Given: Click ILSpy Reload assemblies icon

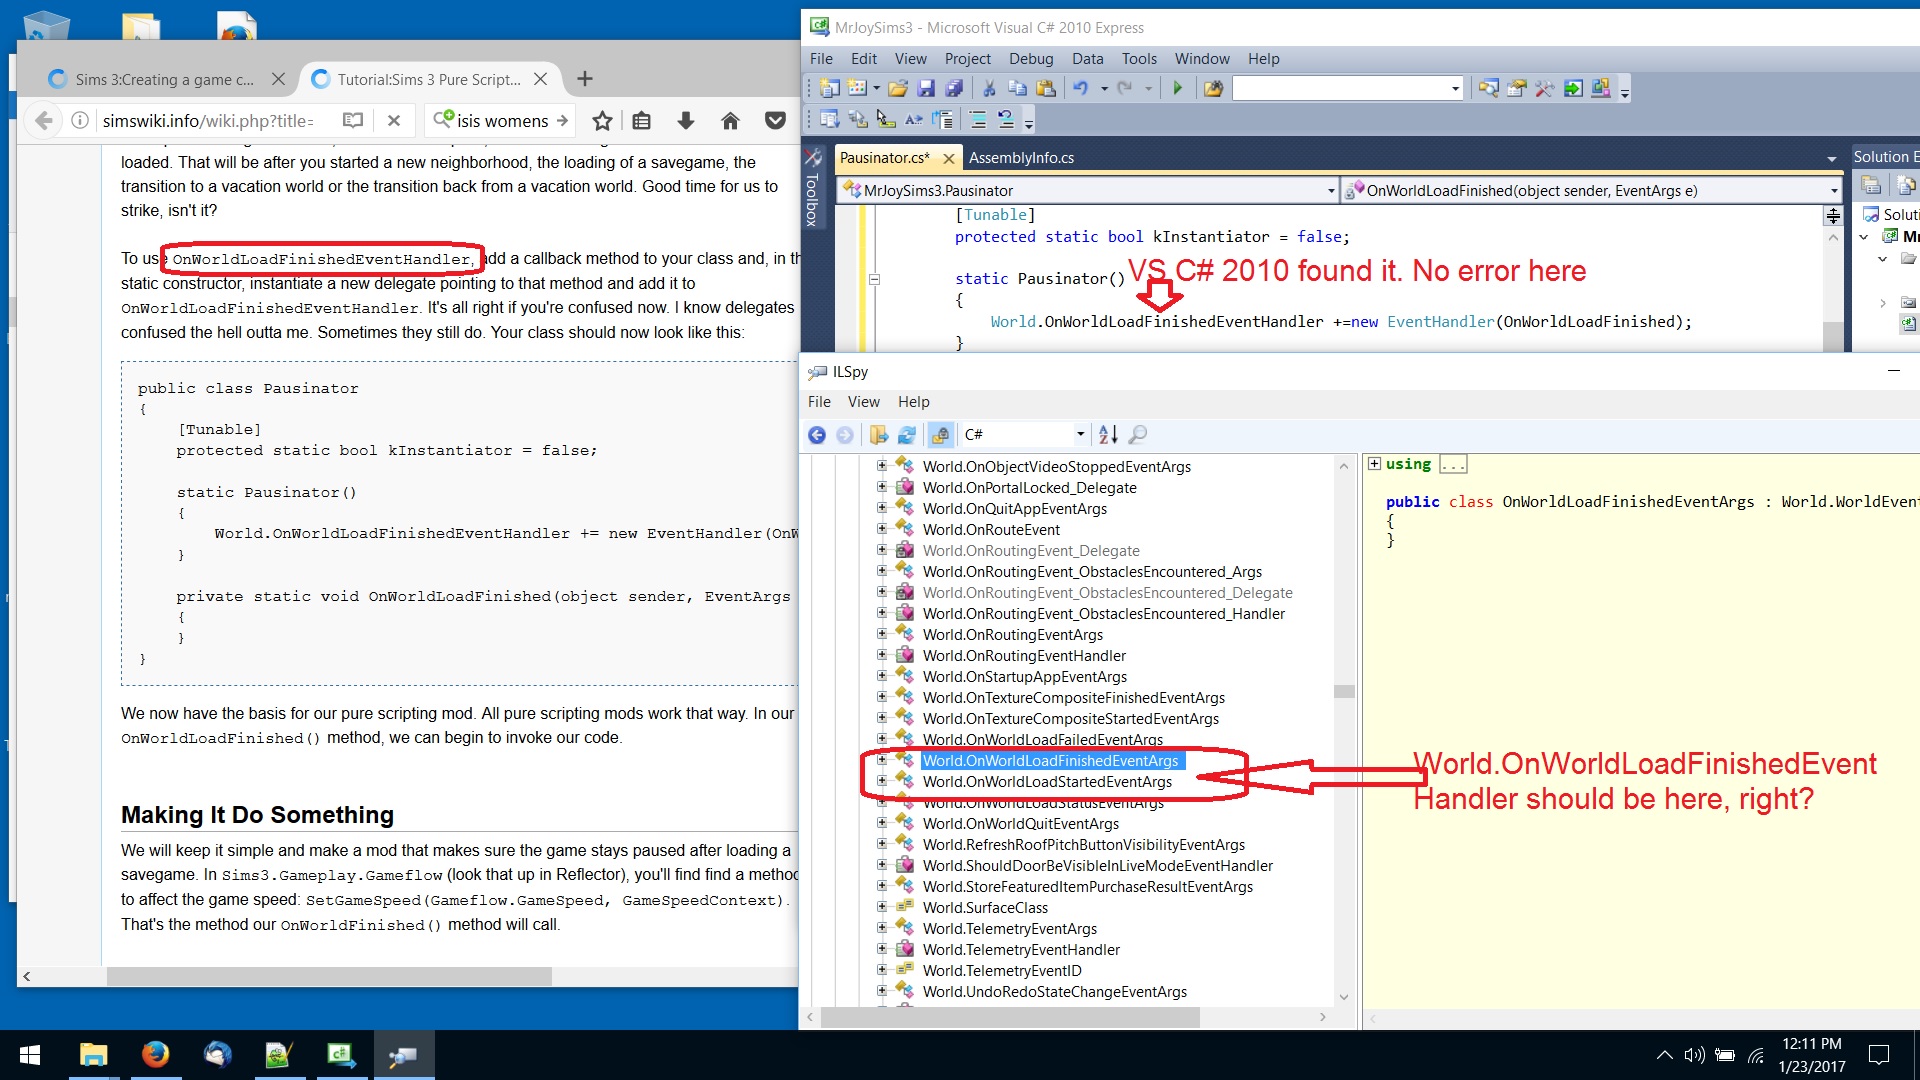Looking at the screenshot, I should point(907,435).
